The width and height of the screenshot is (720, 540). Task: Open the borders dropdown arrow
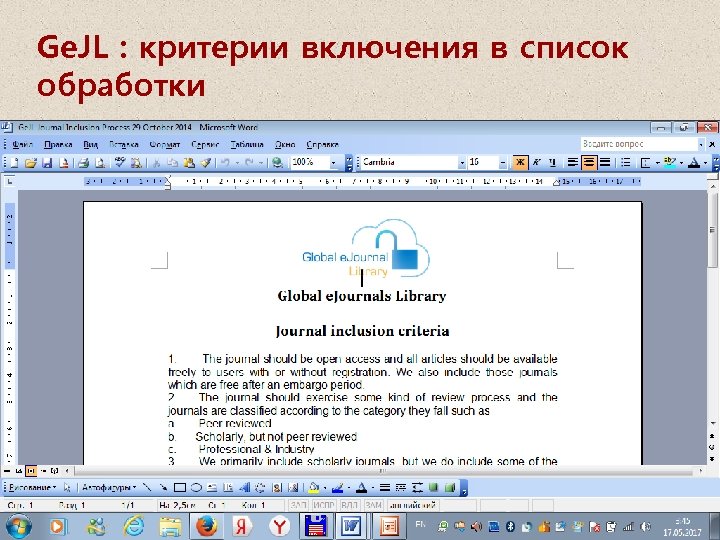pos(658,163)
